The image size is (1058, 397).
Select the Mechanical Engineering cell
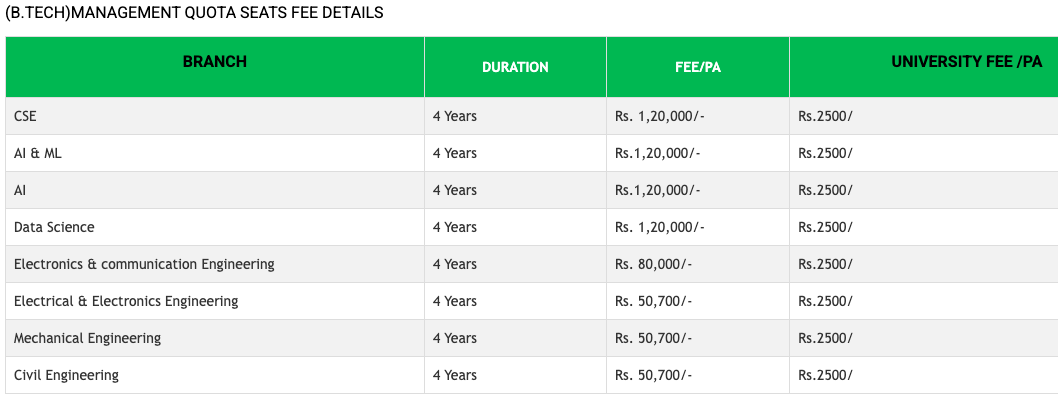pos(215,338)
